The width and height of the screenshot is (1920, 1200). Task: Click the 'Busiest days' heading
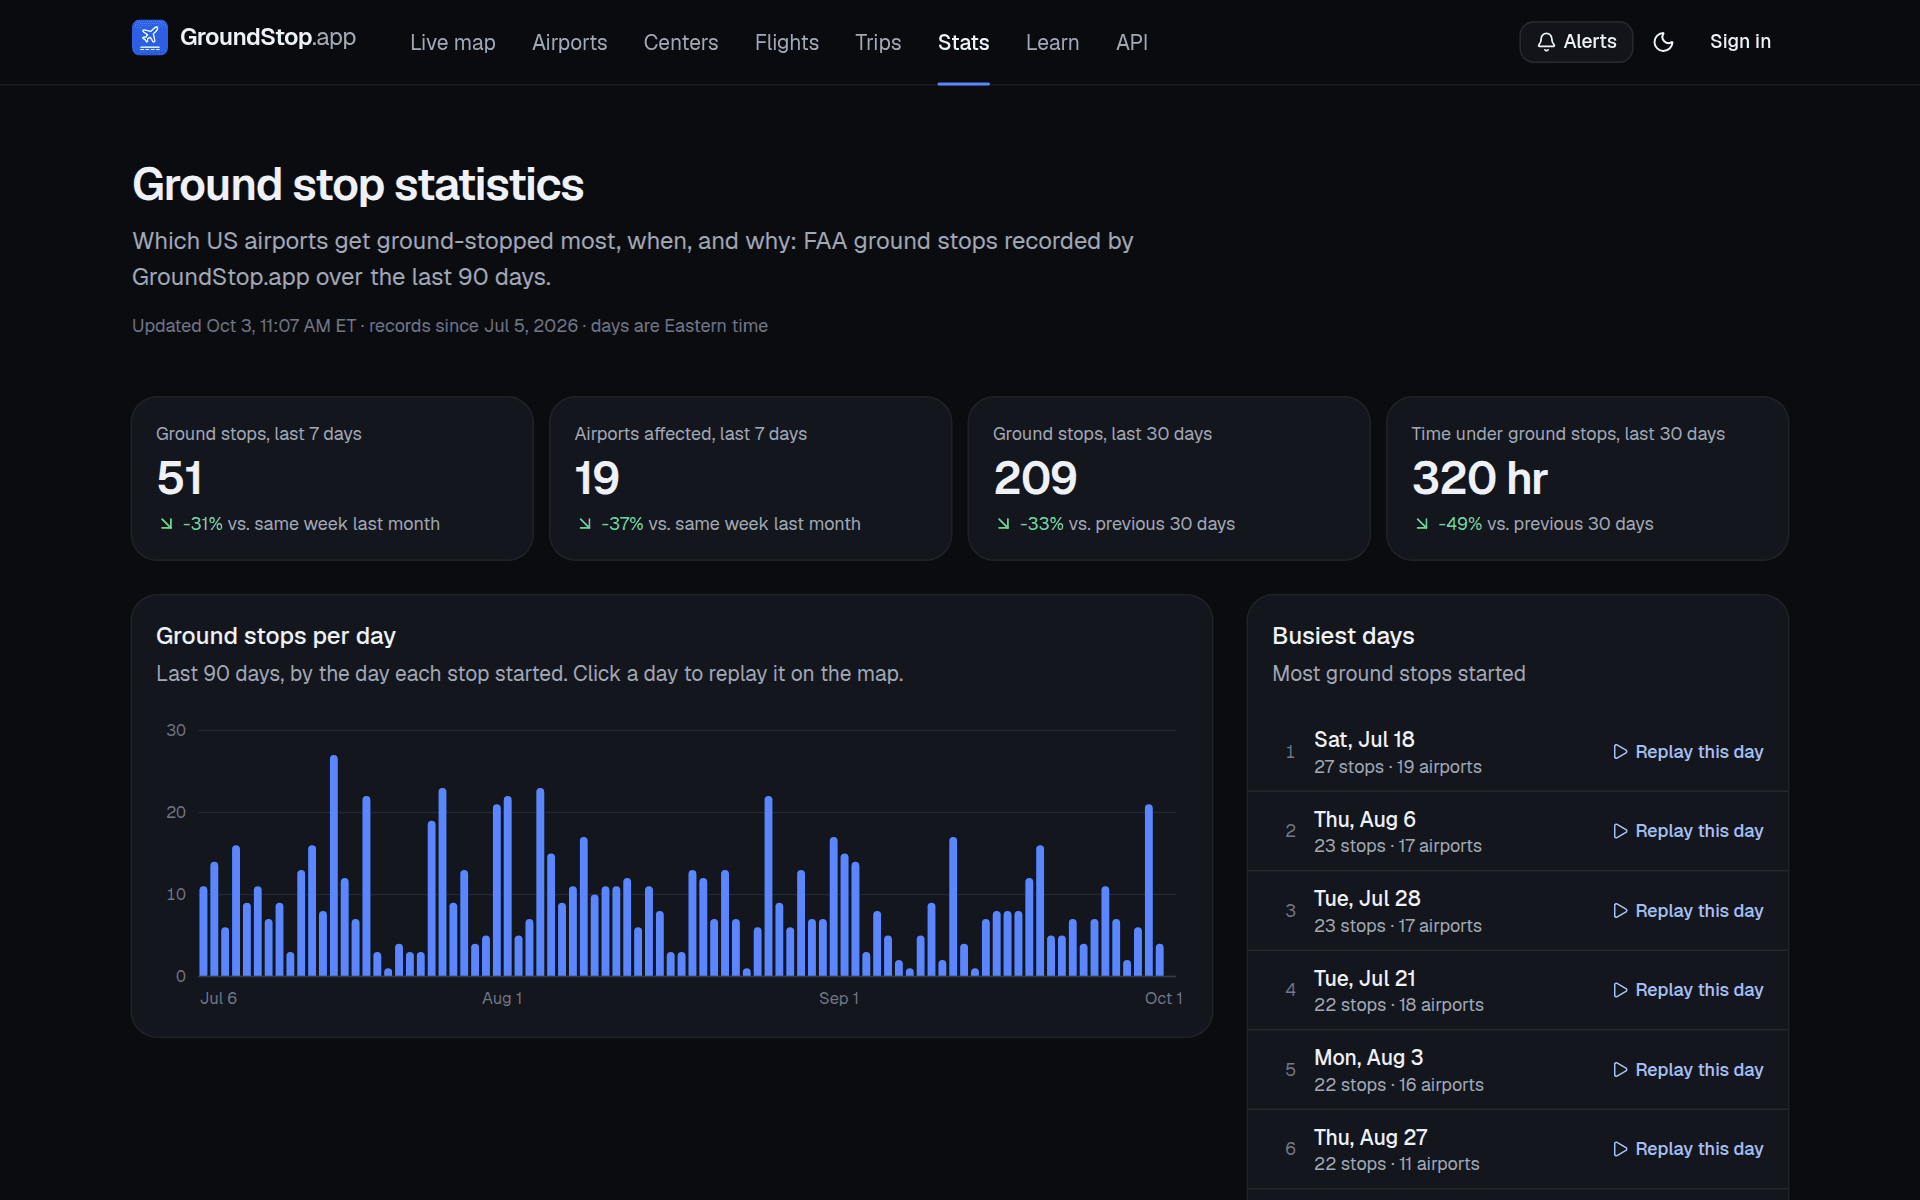coord(1343,636)
